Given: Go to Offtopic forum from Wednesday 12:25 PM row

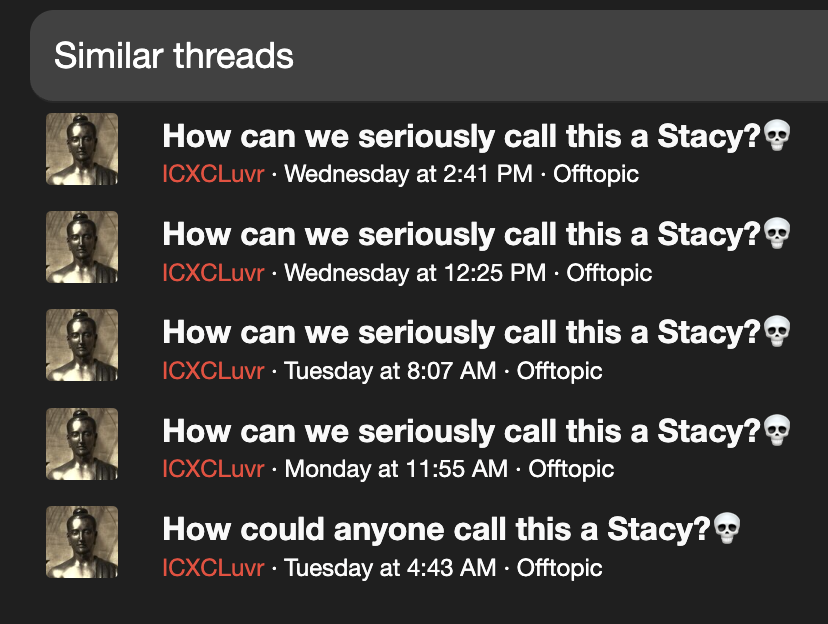Looking at the screenshot, I should [x=609, y=272].
